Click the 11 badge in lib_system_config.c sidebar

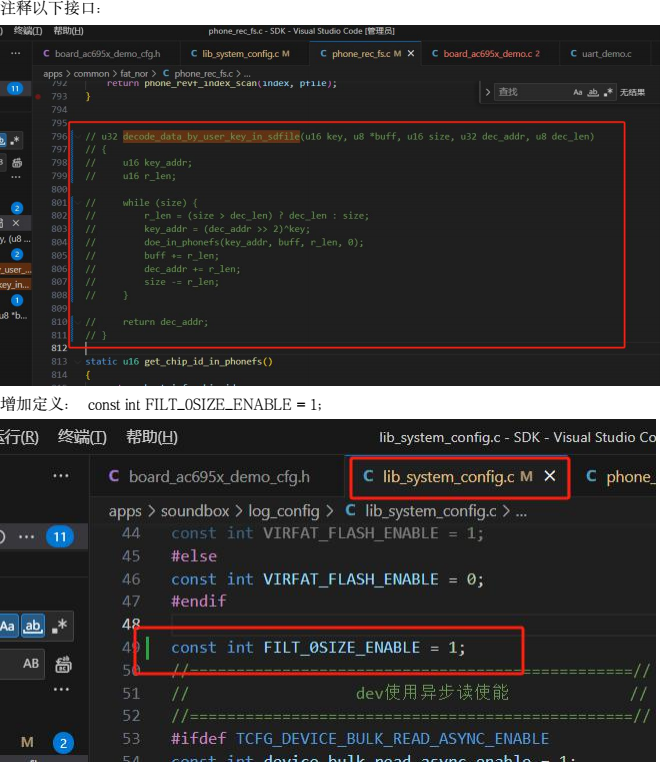tap(60, 537)
